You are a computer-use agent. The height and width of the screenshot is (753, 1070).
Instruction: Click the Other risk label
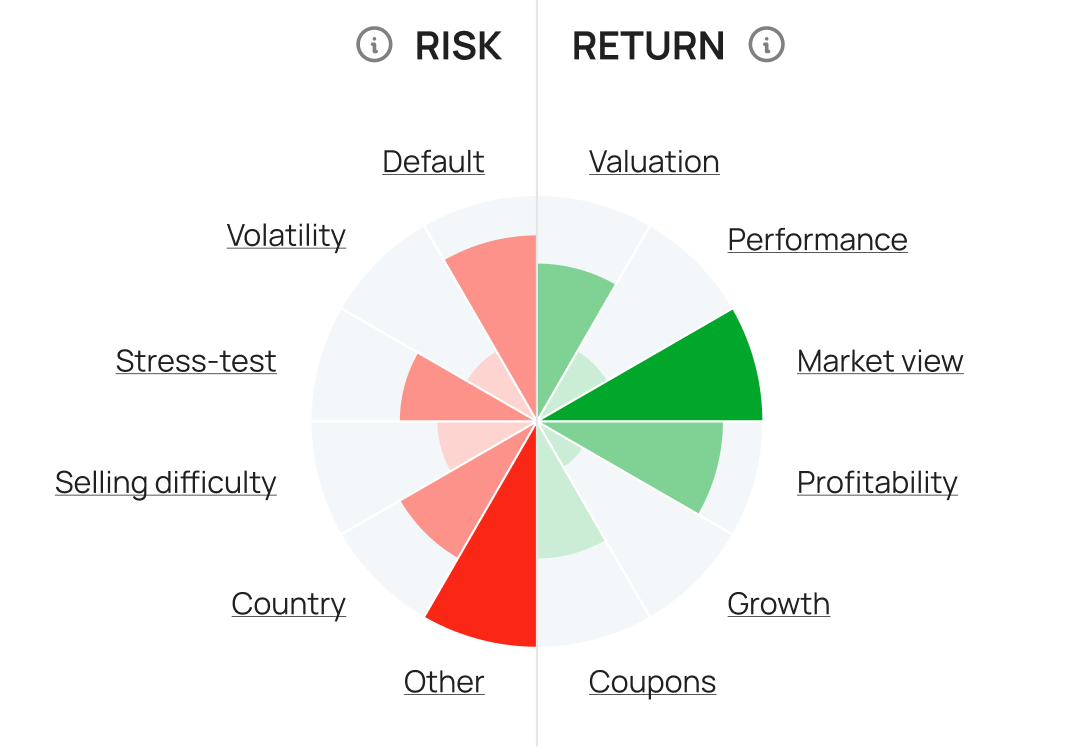(x=444, y=682)
